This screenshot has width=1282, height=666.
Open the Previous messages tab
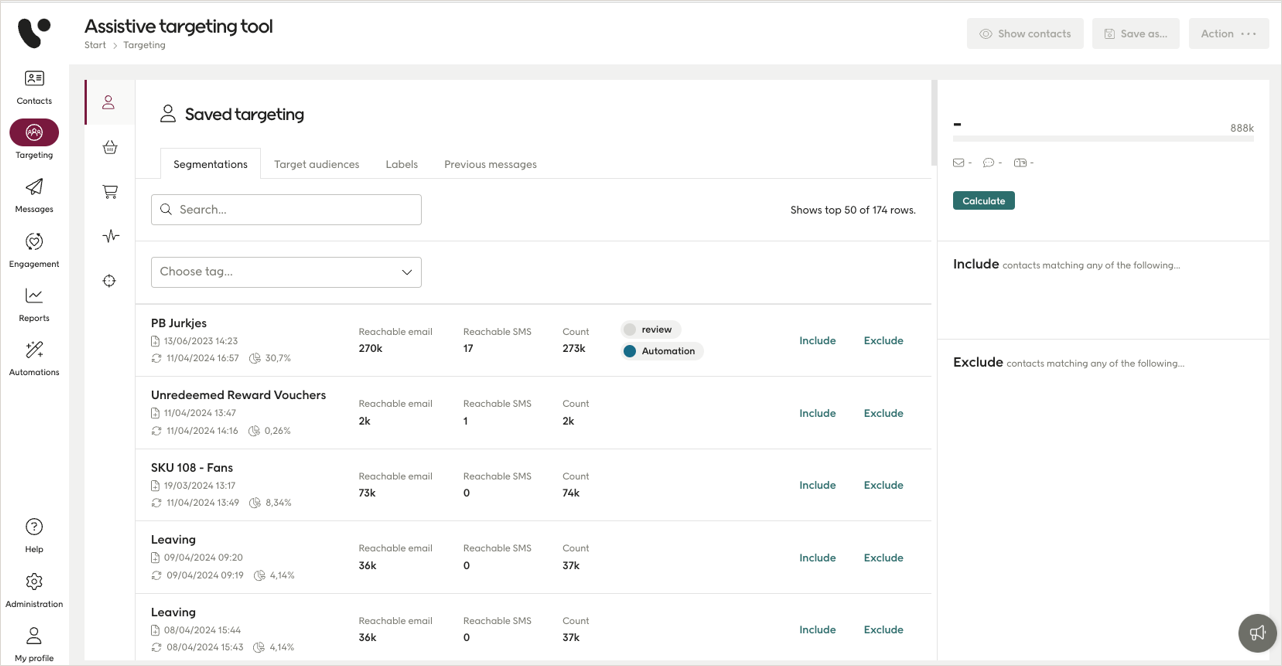pyautogui.click(x=490, y=163)
